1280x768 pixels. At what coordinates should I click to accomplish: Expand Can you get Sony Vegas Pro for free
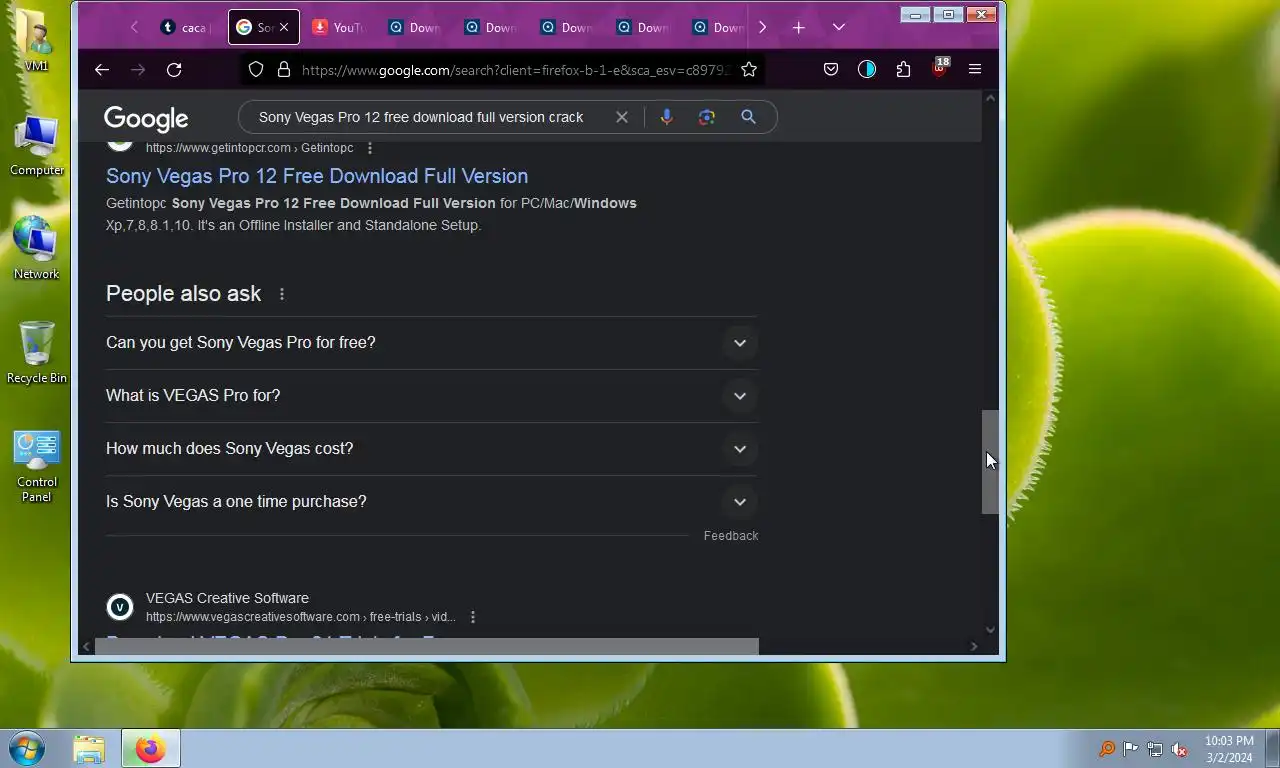point(432,343)
